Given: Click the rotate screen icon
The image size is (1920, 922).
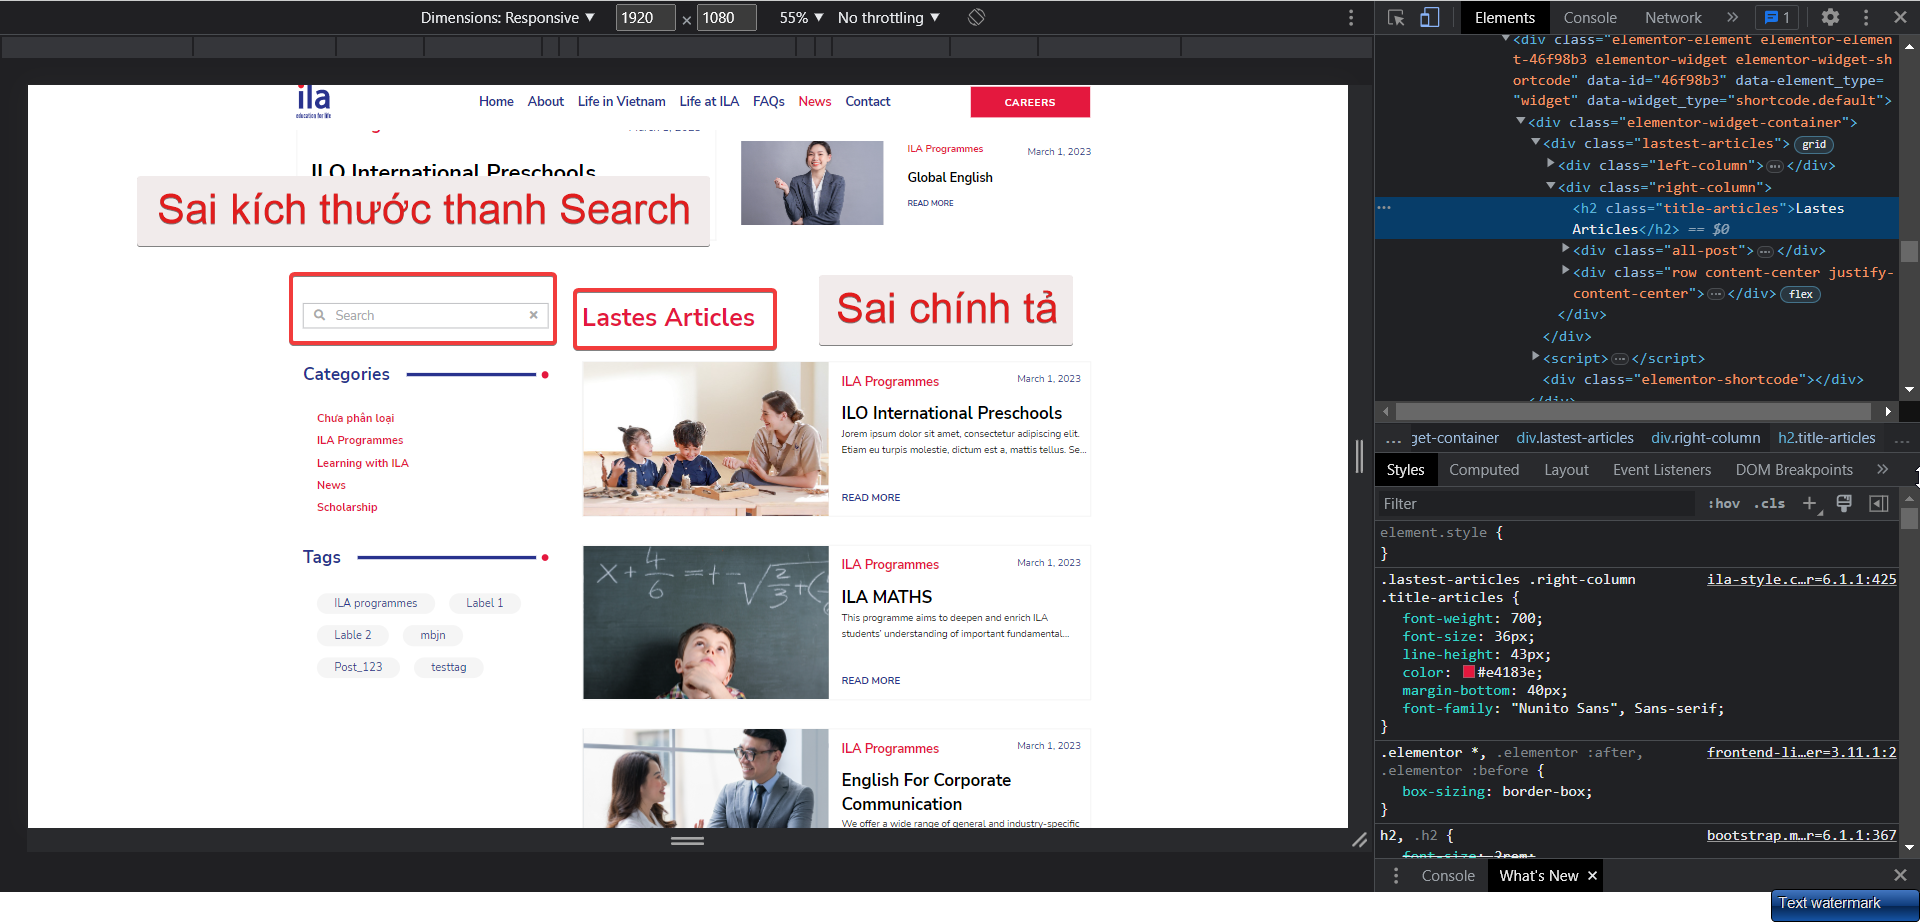Looking at the screenshot, I should [977, 17].
